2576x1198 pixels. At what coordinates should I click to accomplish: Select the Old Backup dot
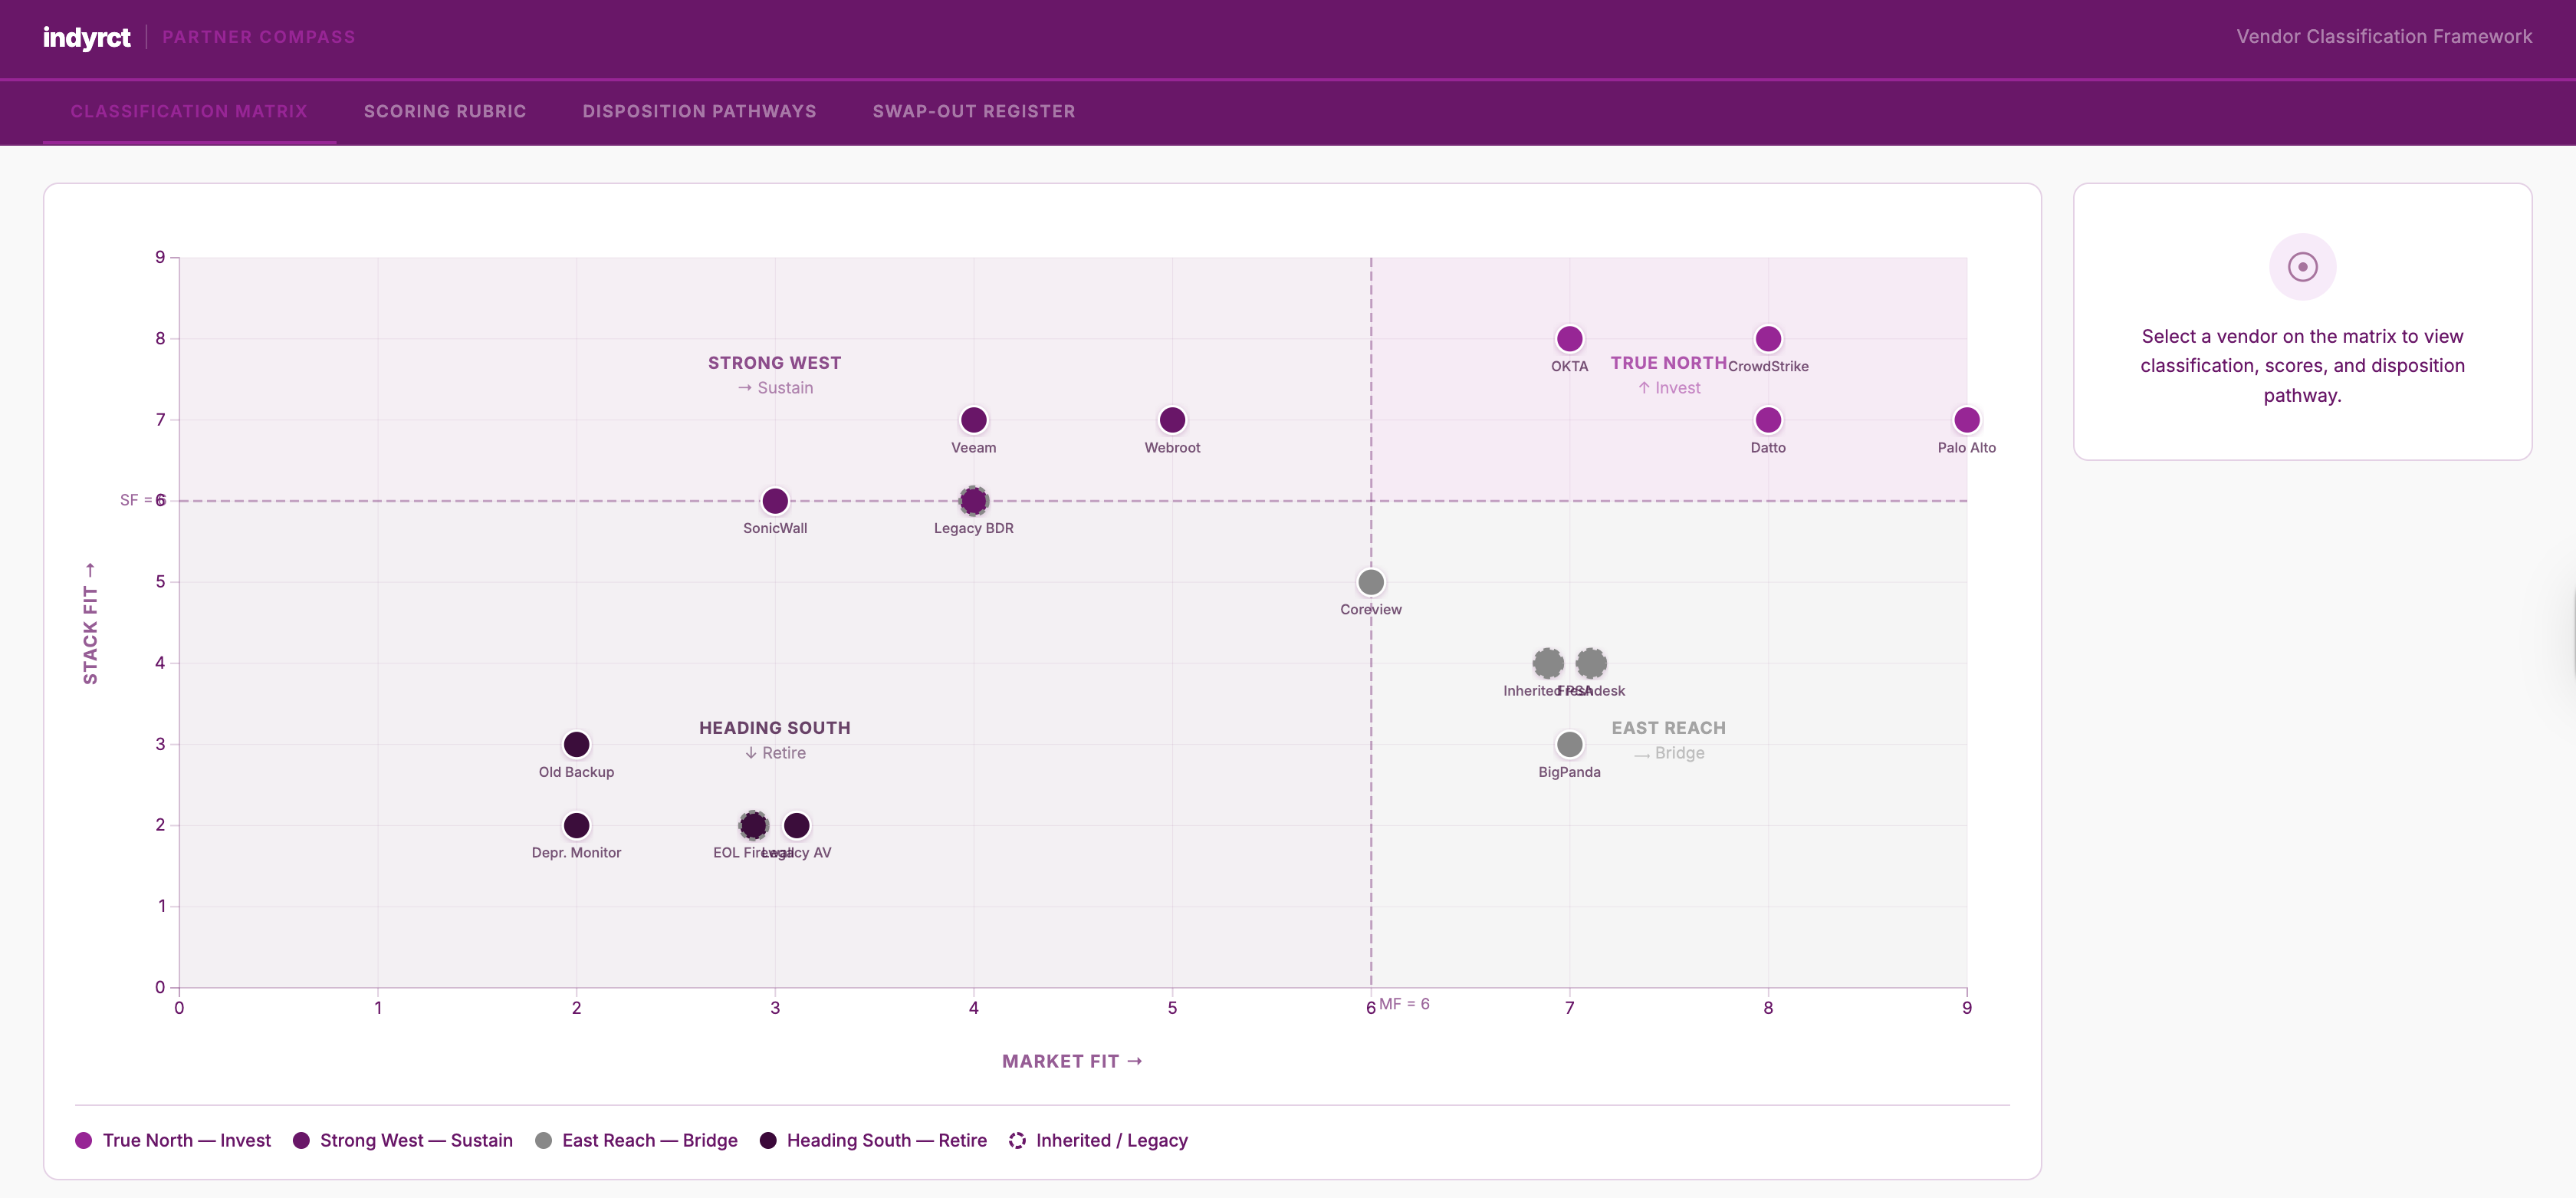pyautogui.click(x=576, y=744)
